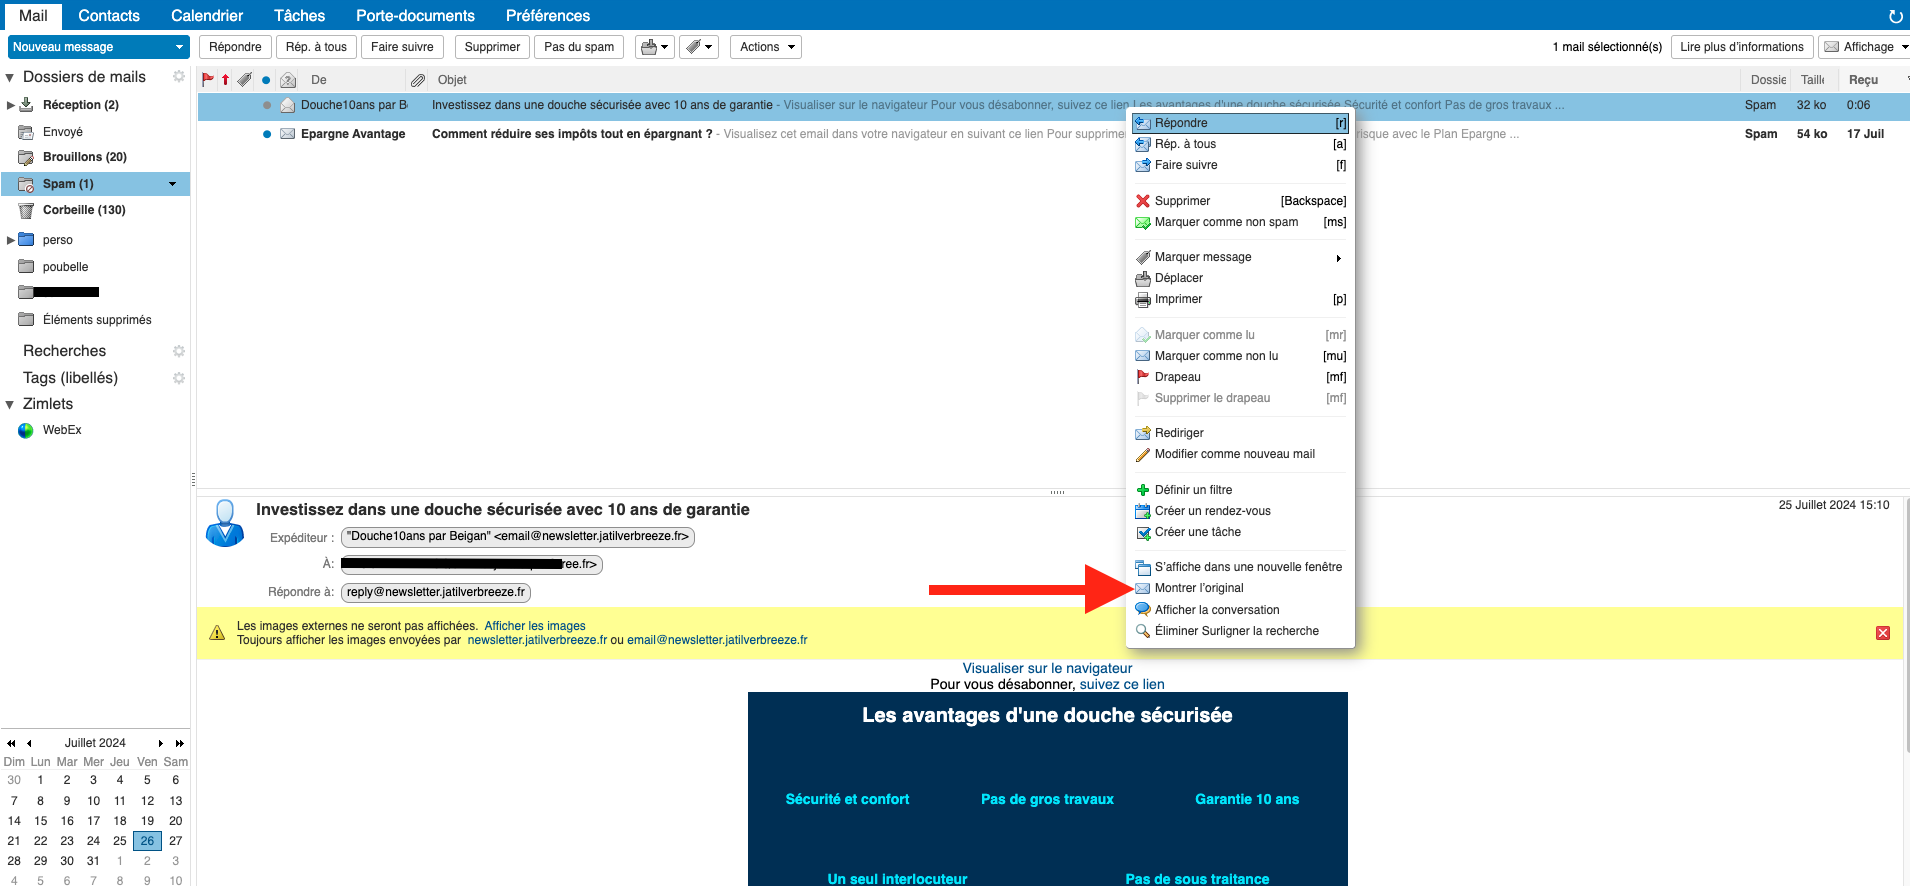Image resolution: width=1910 pixels, height=886 pixels.
Task: Click the perso folder icon
Action: 27,240
